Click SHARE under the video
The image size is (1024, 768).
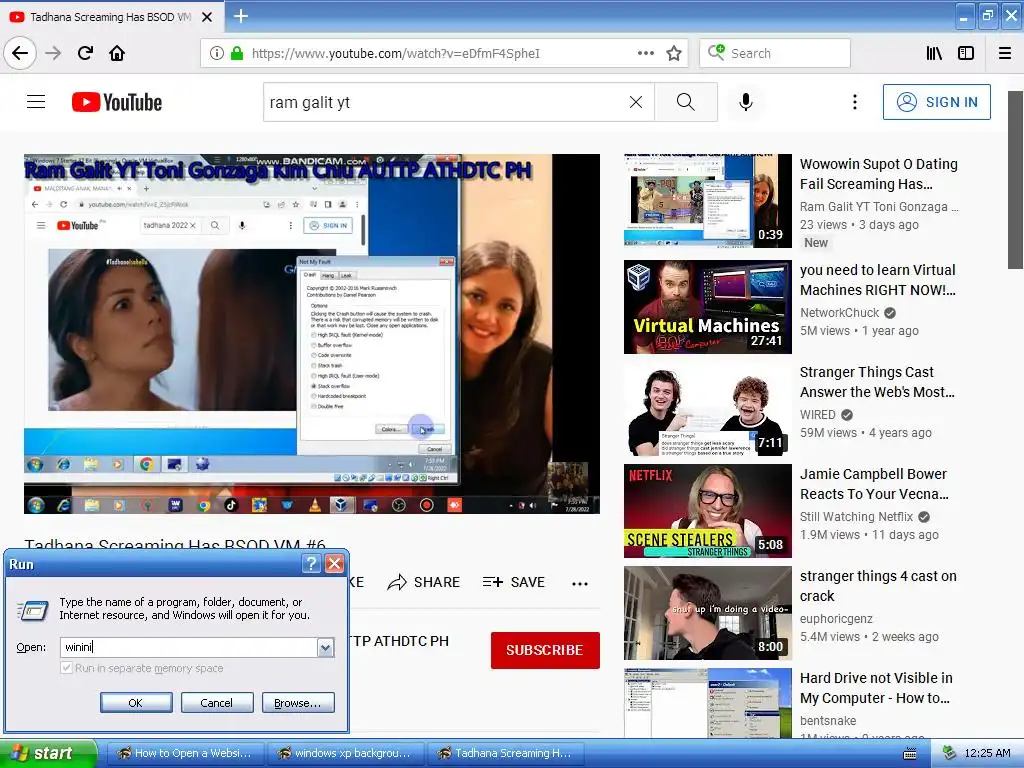tap(424, 582)
